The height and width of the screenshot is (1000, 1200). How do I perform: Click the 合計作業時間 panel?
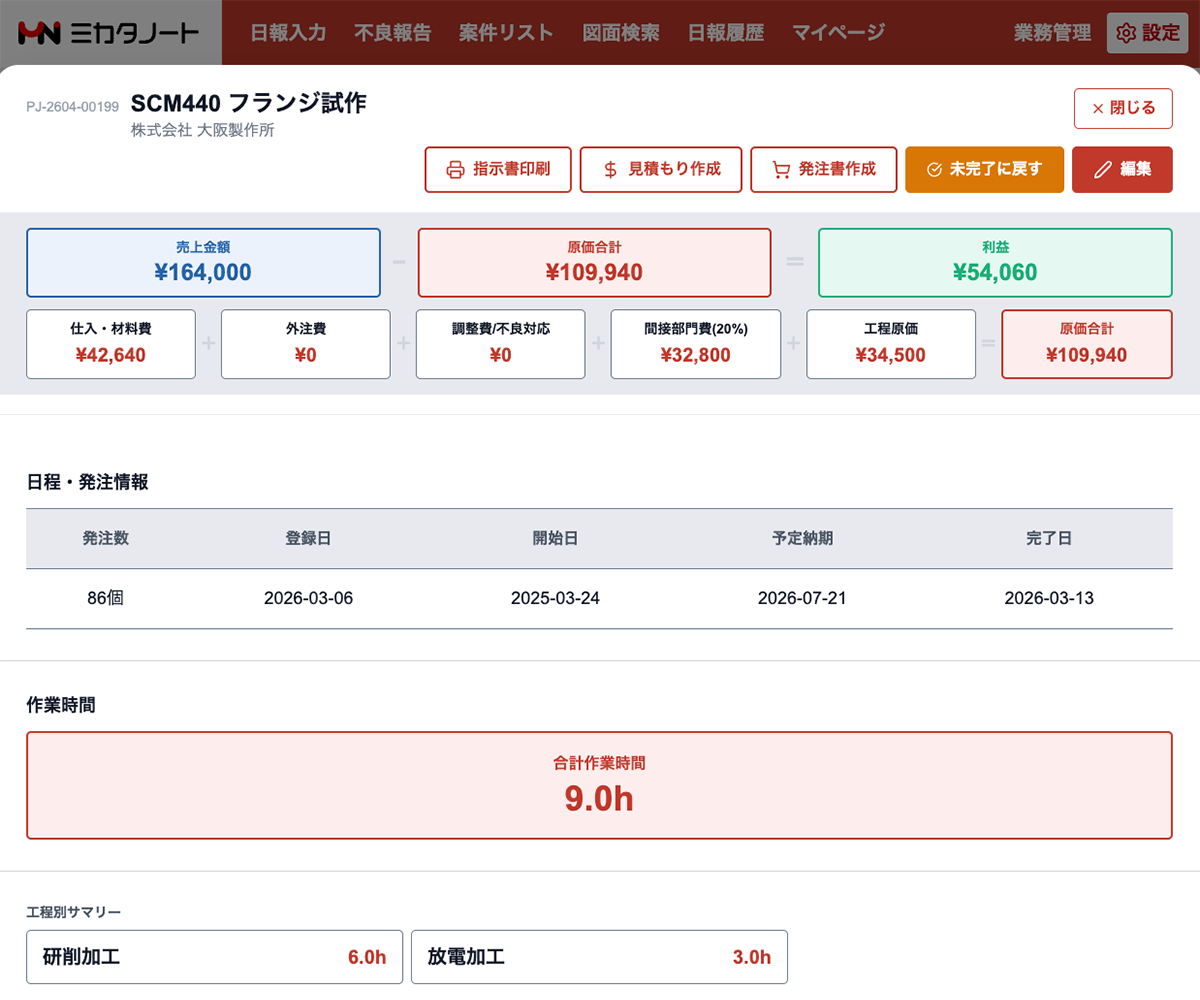point(599,785)
